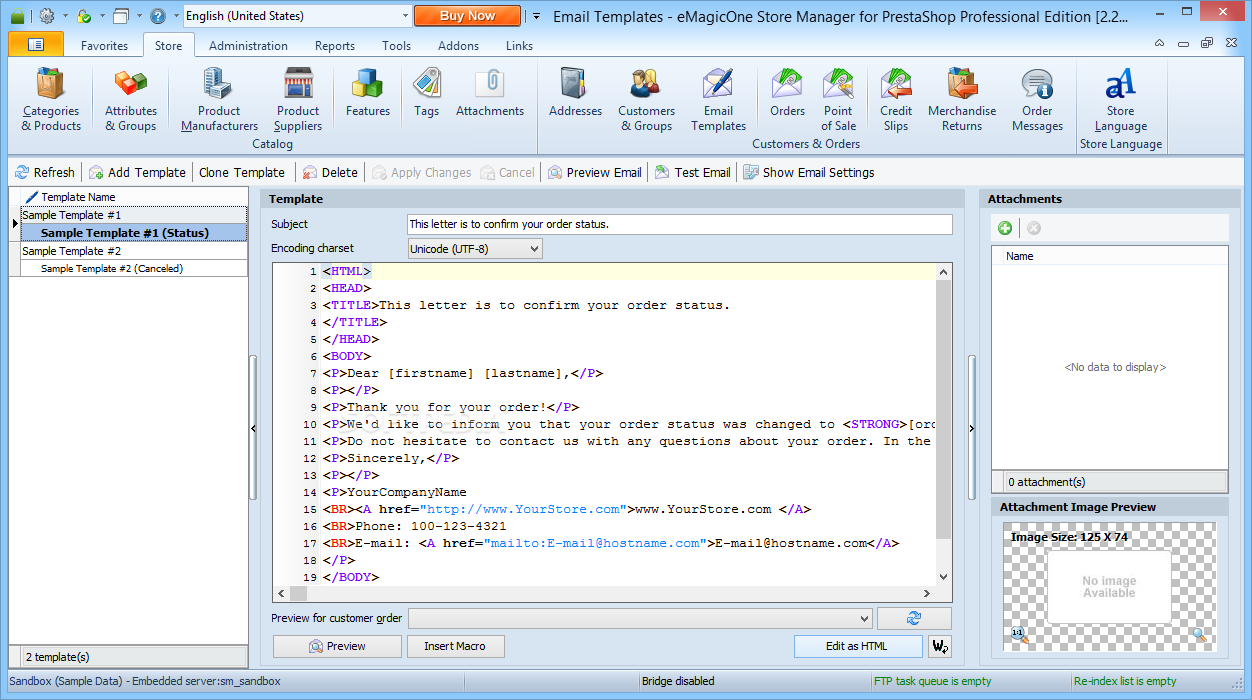Open Preview Email from toolbar

click(x=594, y=172)
